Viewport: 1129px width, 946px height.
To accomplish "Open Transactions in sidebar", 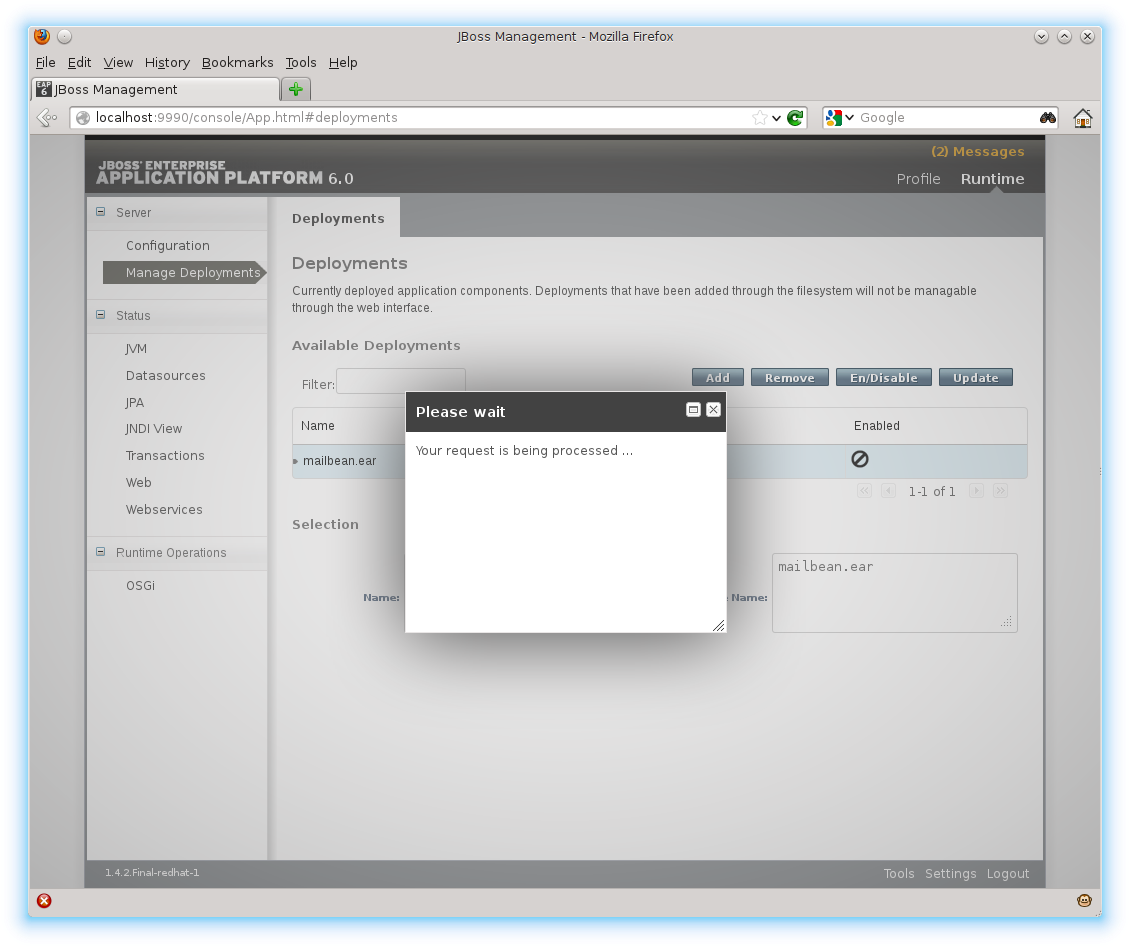I will click(165, 456).
